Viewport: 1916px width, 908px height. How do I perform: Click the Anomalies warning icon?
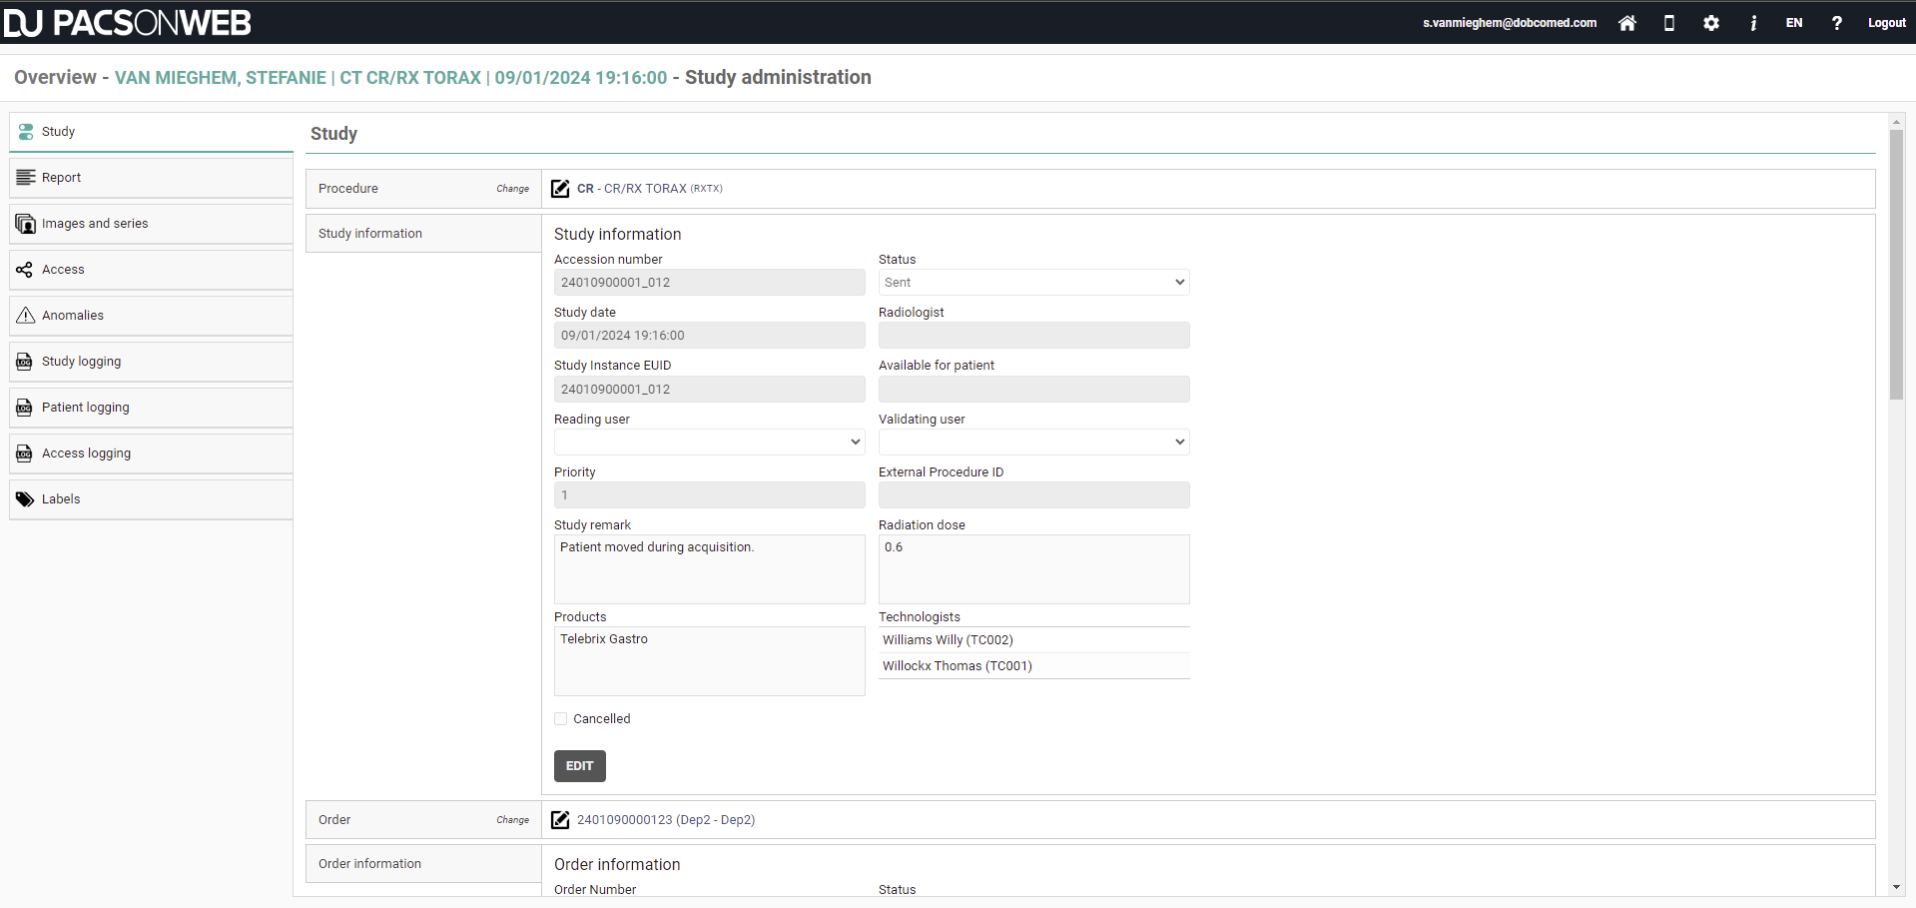[x=26, y=316]
